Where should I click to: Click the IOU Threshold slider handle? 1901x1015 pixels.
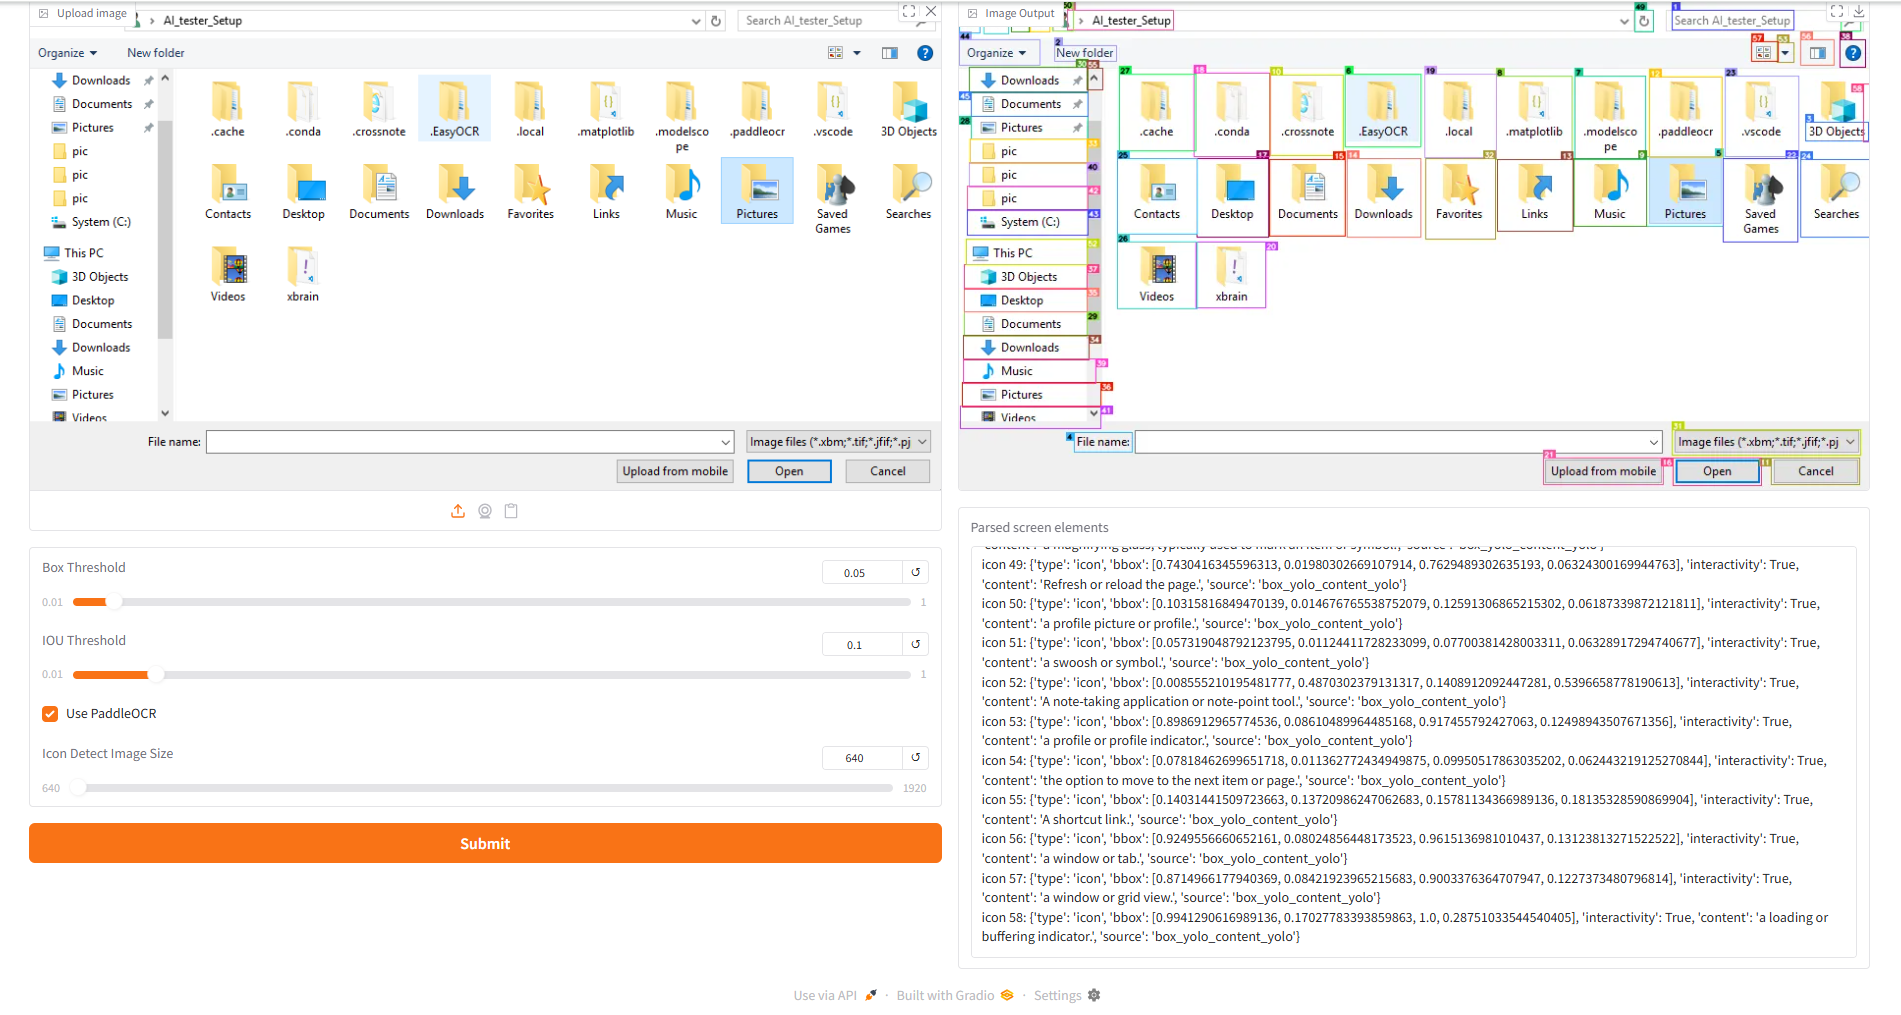(155, 675)
